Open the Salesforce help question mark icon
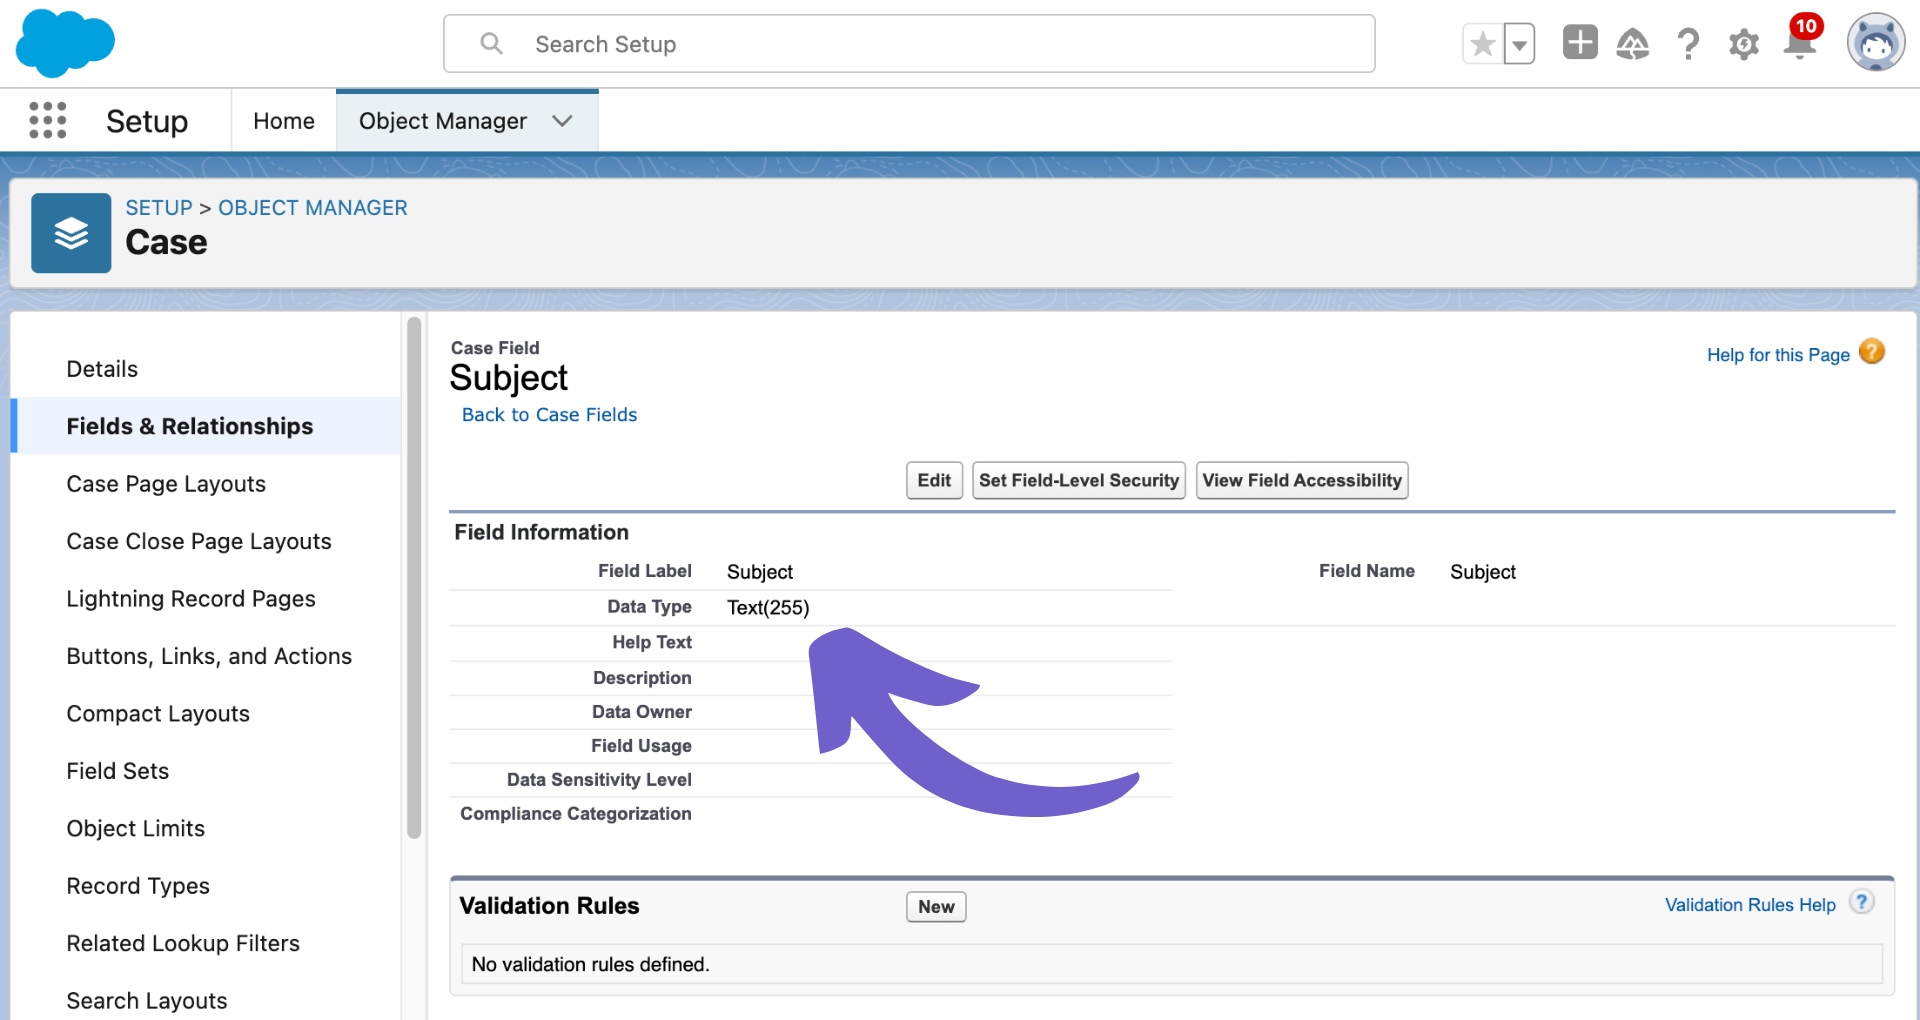Image resolution: width=1920 pixels, height=1020 pixels. 1688,43
